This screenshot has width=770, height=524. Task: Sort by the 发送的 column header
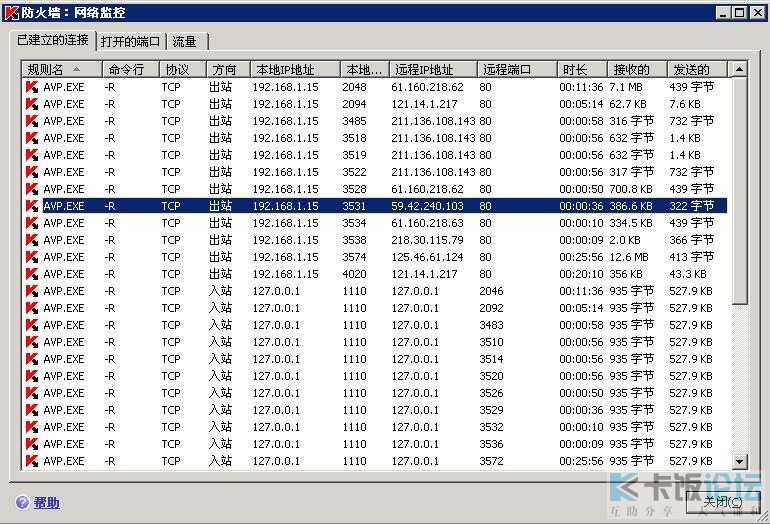[x=696, y=70]
